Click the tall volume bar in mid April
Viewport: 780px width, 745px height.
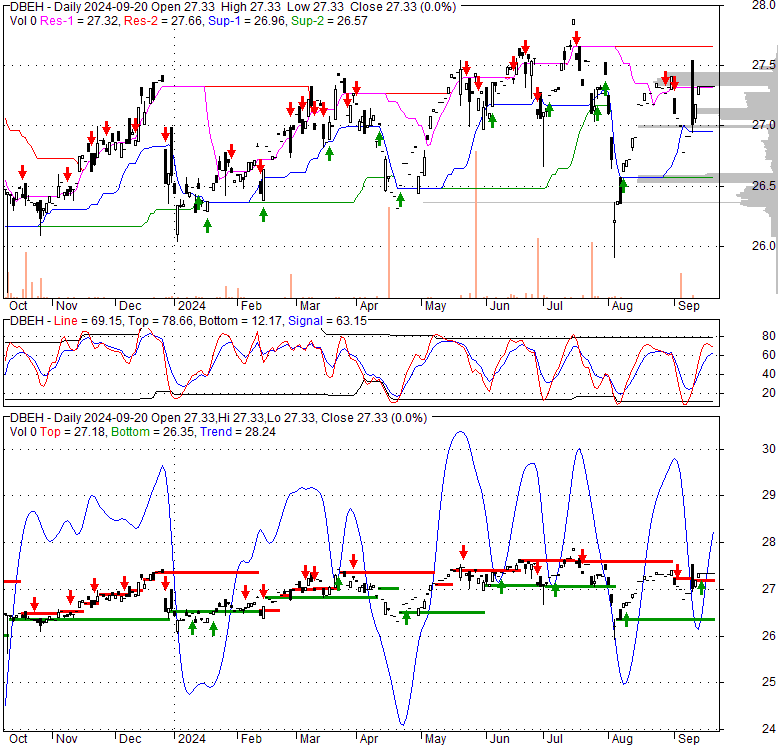click(x=389, y=253)
